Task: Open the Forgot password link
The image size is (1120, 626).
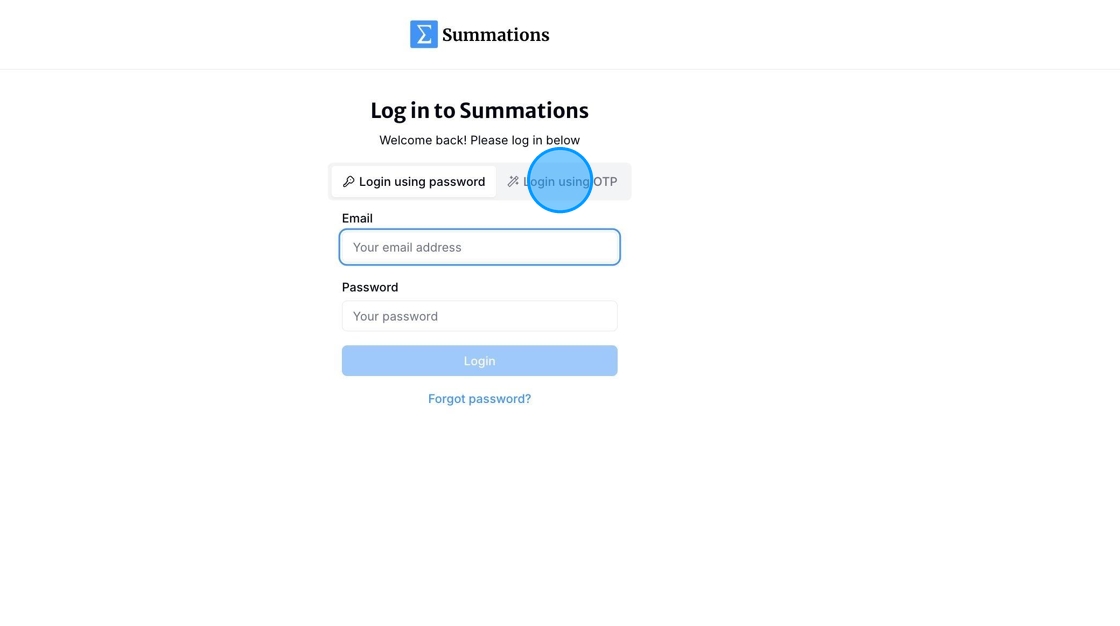Action: tap(479, 399)
